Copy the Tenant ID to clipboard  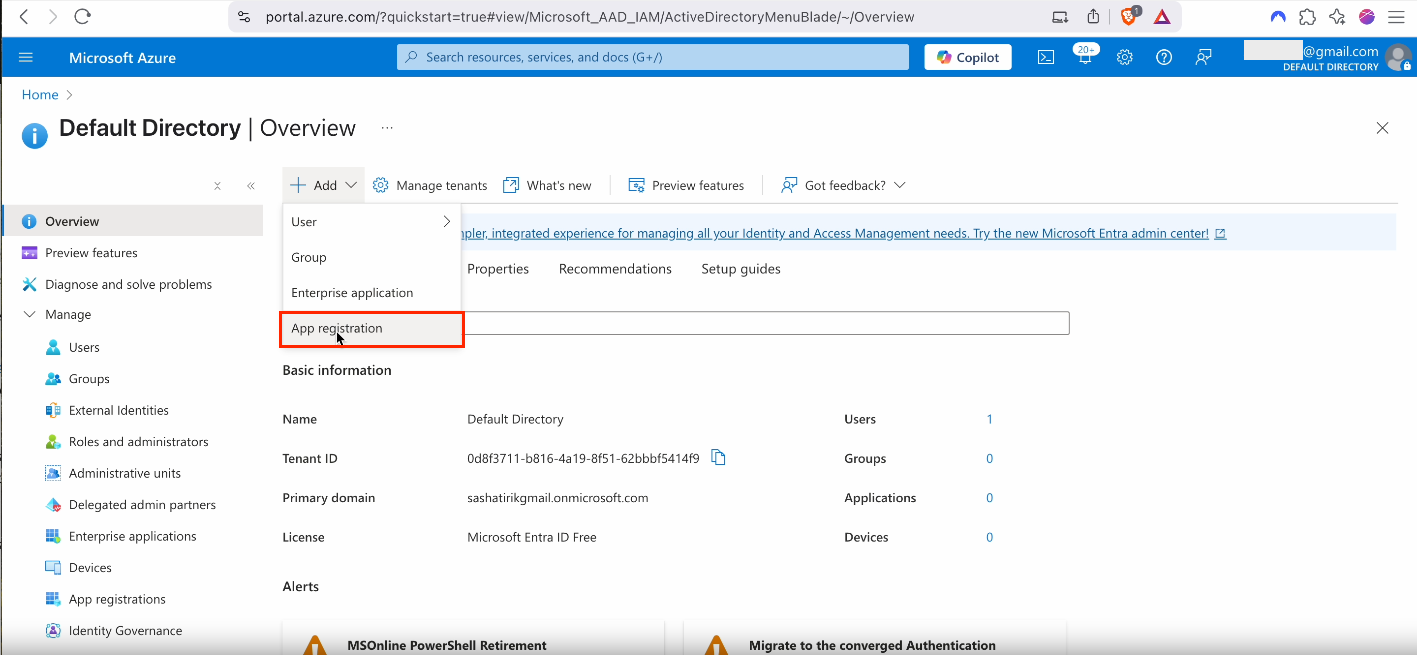[718, 457]
